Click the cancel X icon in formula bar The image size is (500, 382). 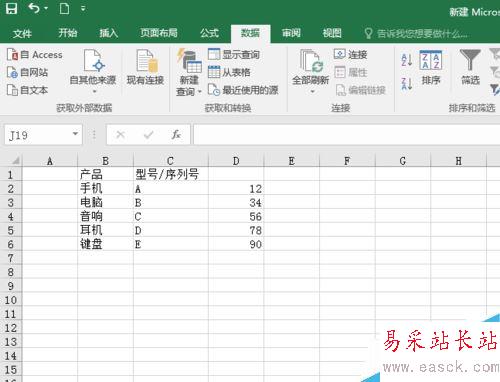120,135
